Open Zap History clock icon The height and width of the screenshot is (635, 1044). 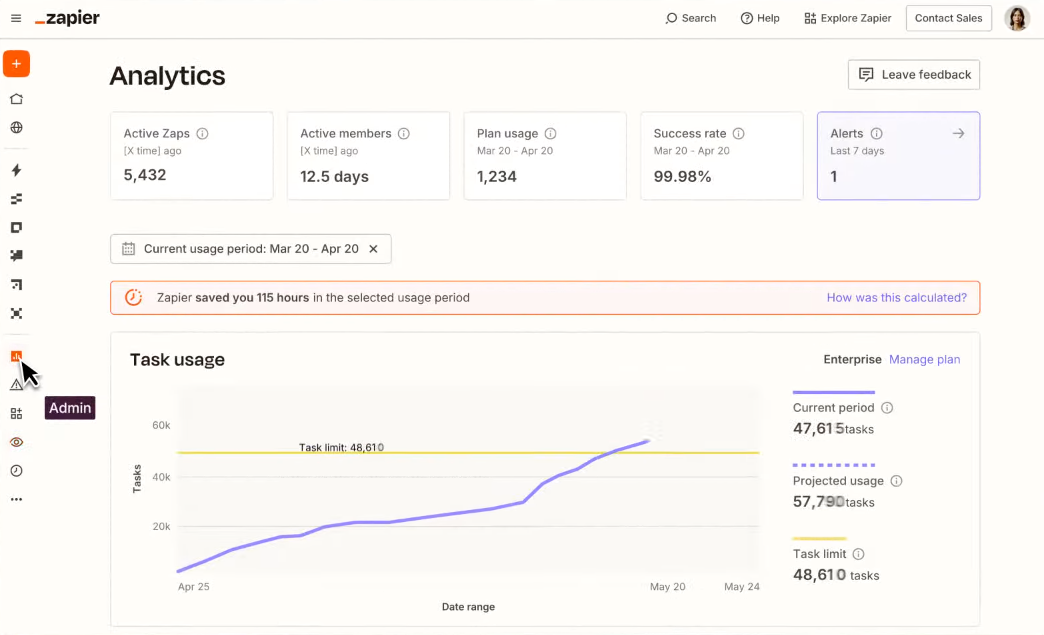17,471
